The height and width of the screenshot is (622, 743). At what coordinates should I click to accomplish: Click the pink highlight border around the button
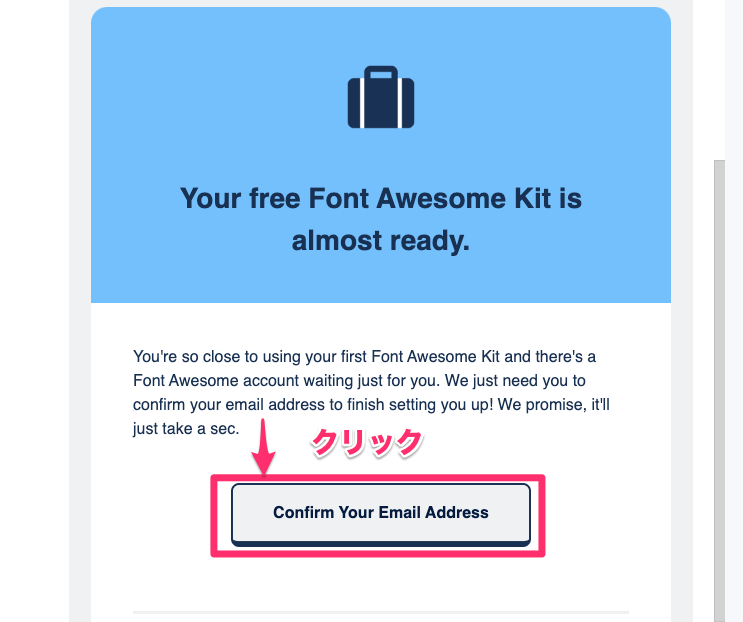coord(378,478)
